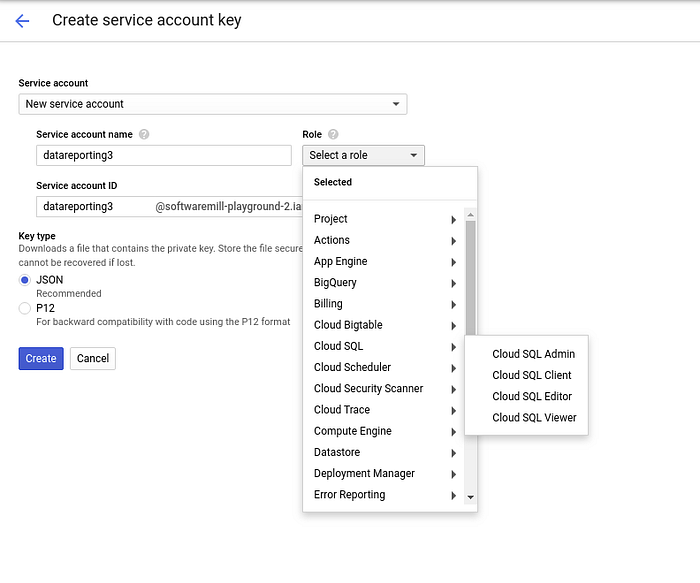Click the back arrow icon

23,21
